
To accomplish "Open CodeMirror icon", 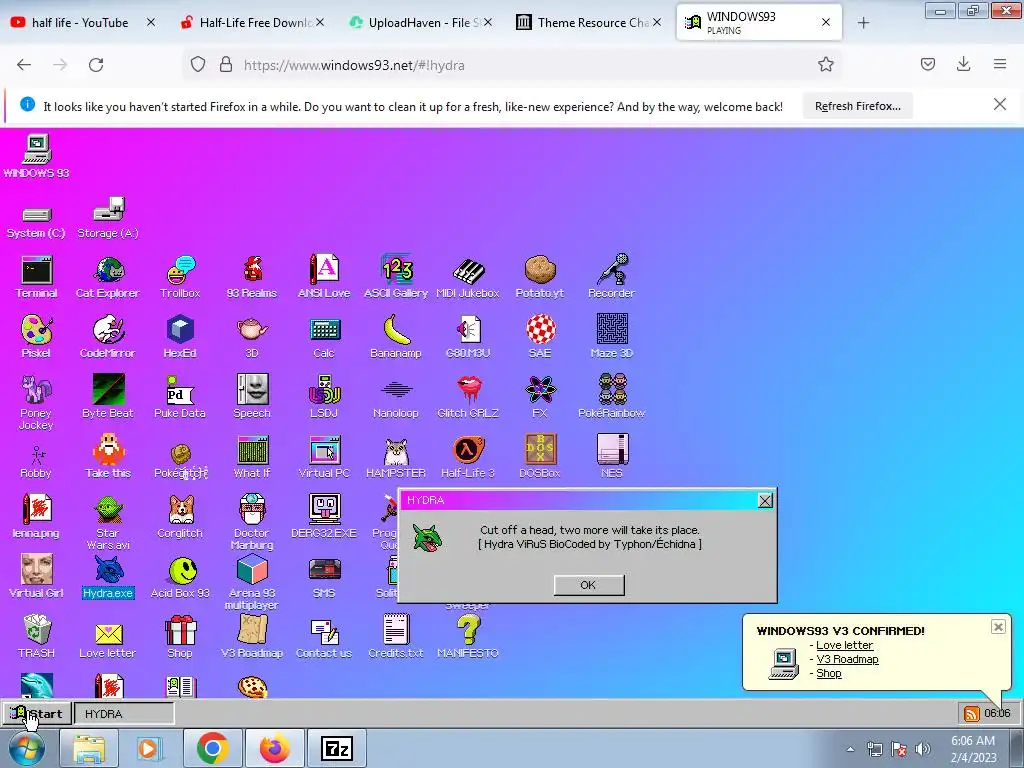I will pyautogui.click(x=108, y=337).
